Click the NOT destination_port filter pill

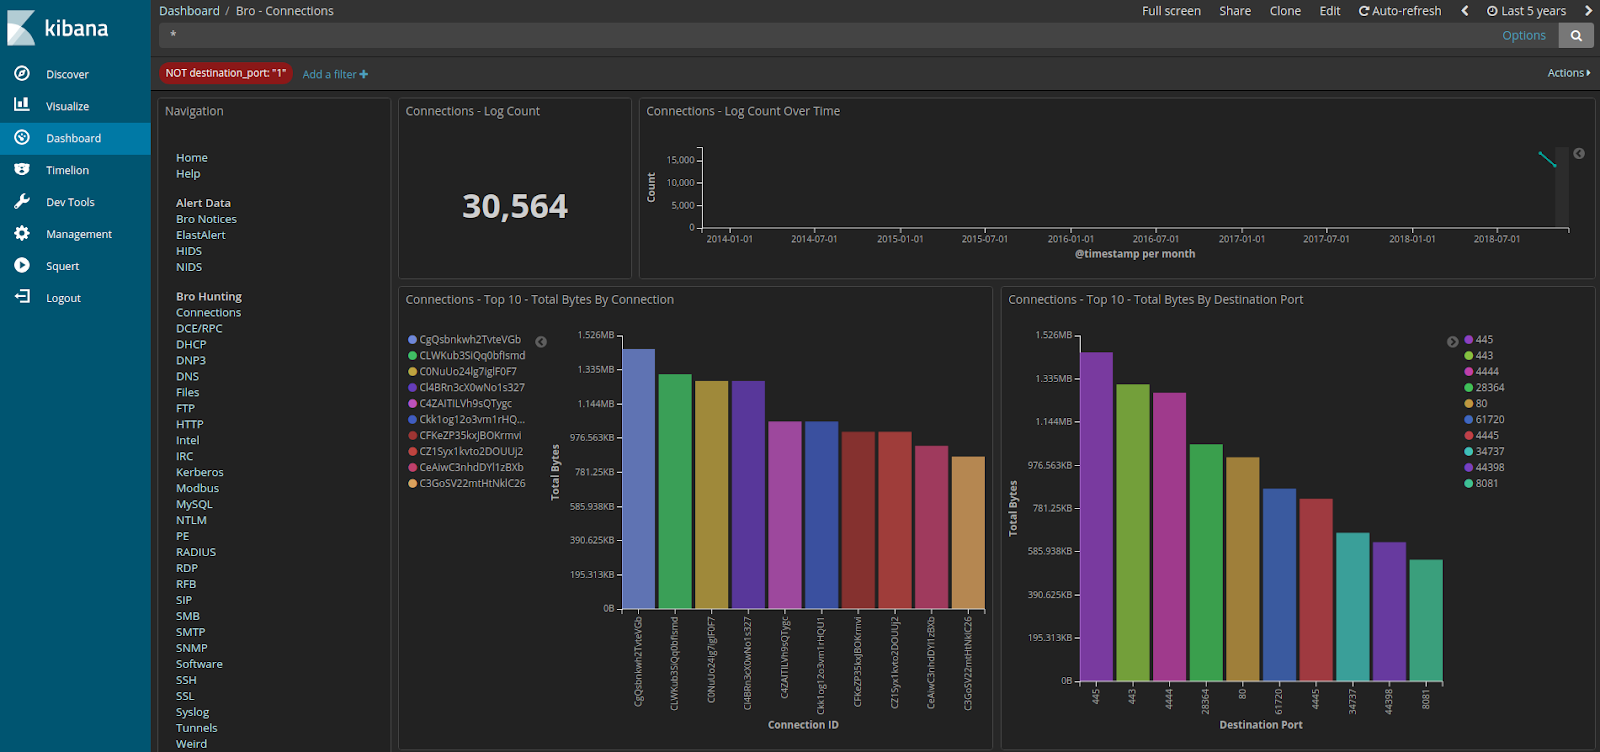click(x=226, y=73)
